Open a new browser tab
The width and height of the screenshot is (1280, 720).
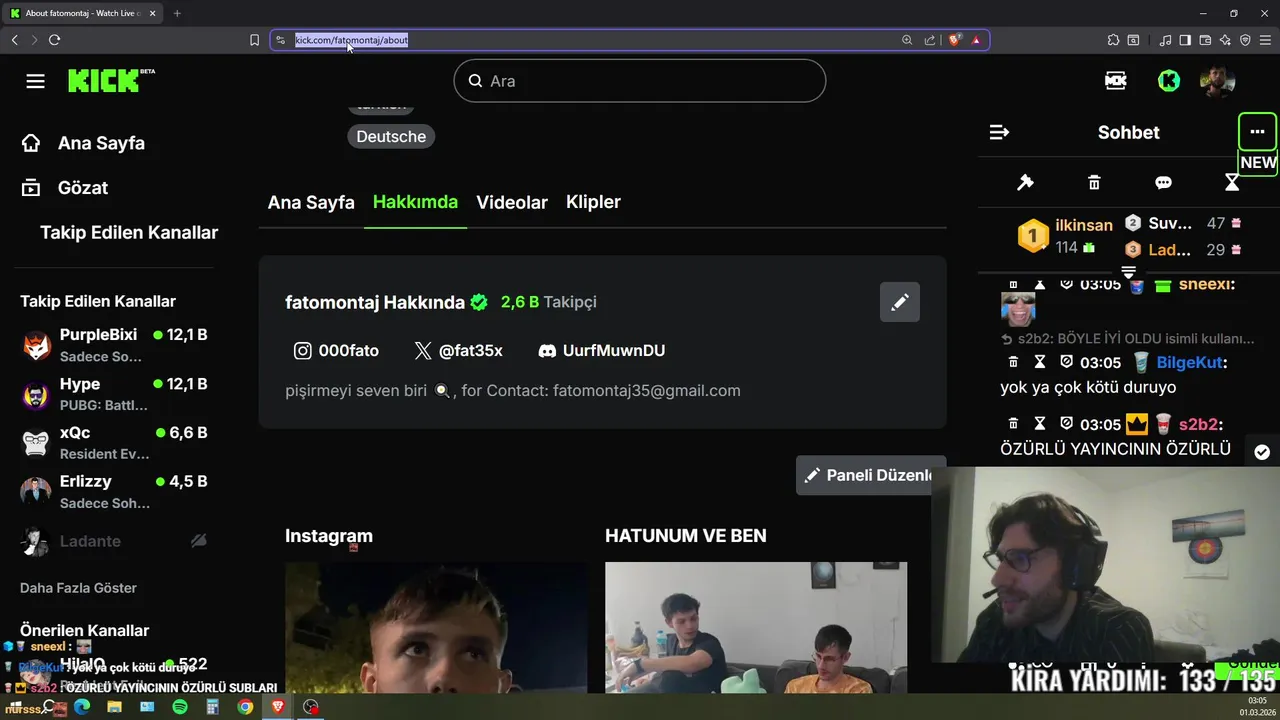177,13
